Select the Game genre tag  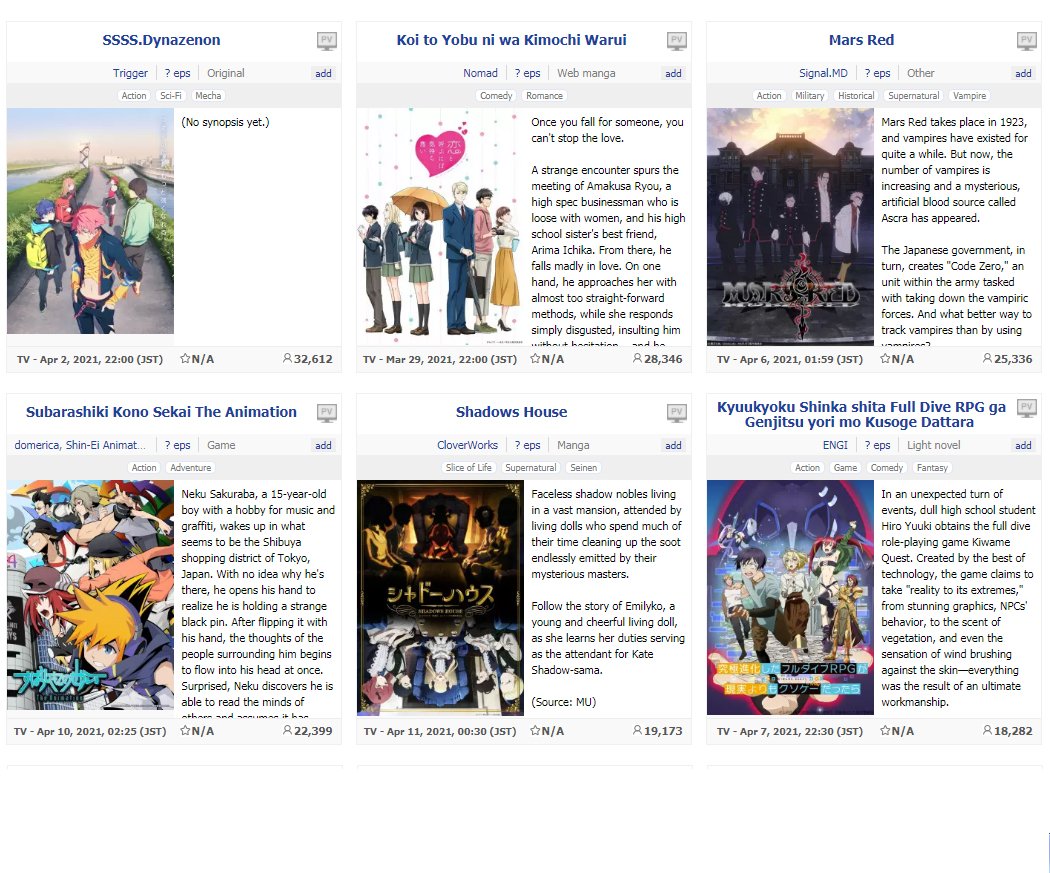click(845, 468)
